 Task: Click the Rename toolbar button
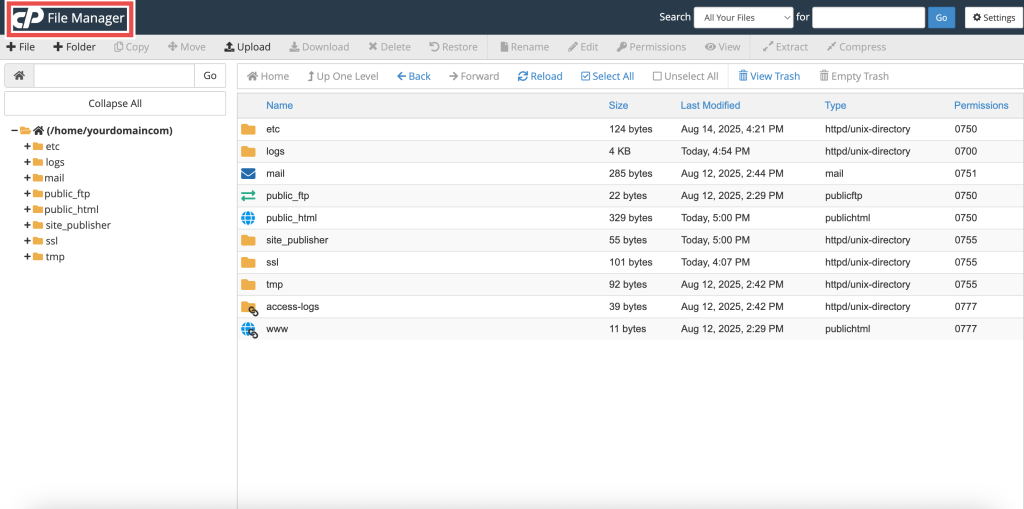pos(524,47)
